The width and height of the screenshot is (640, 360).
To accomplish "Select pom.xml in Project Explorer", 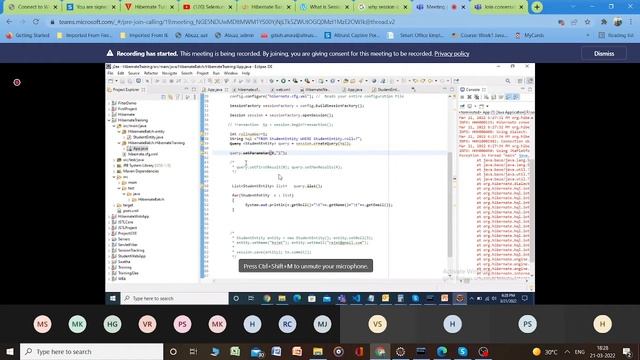I will click(x=127, y=211).
